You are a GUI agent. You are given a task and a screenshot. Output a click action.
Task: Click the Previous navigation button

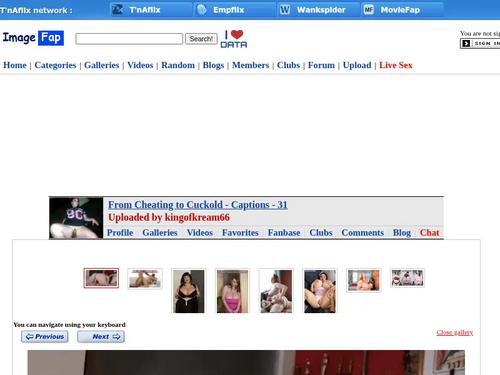45,337
